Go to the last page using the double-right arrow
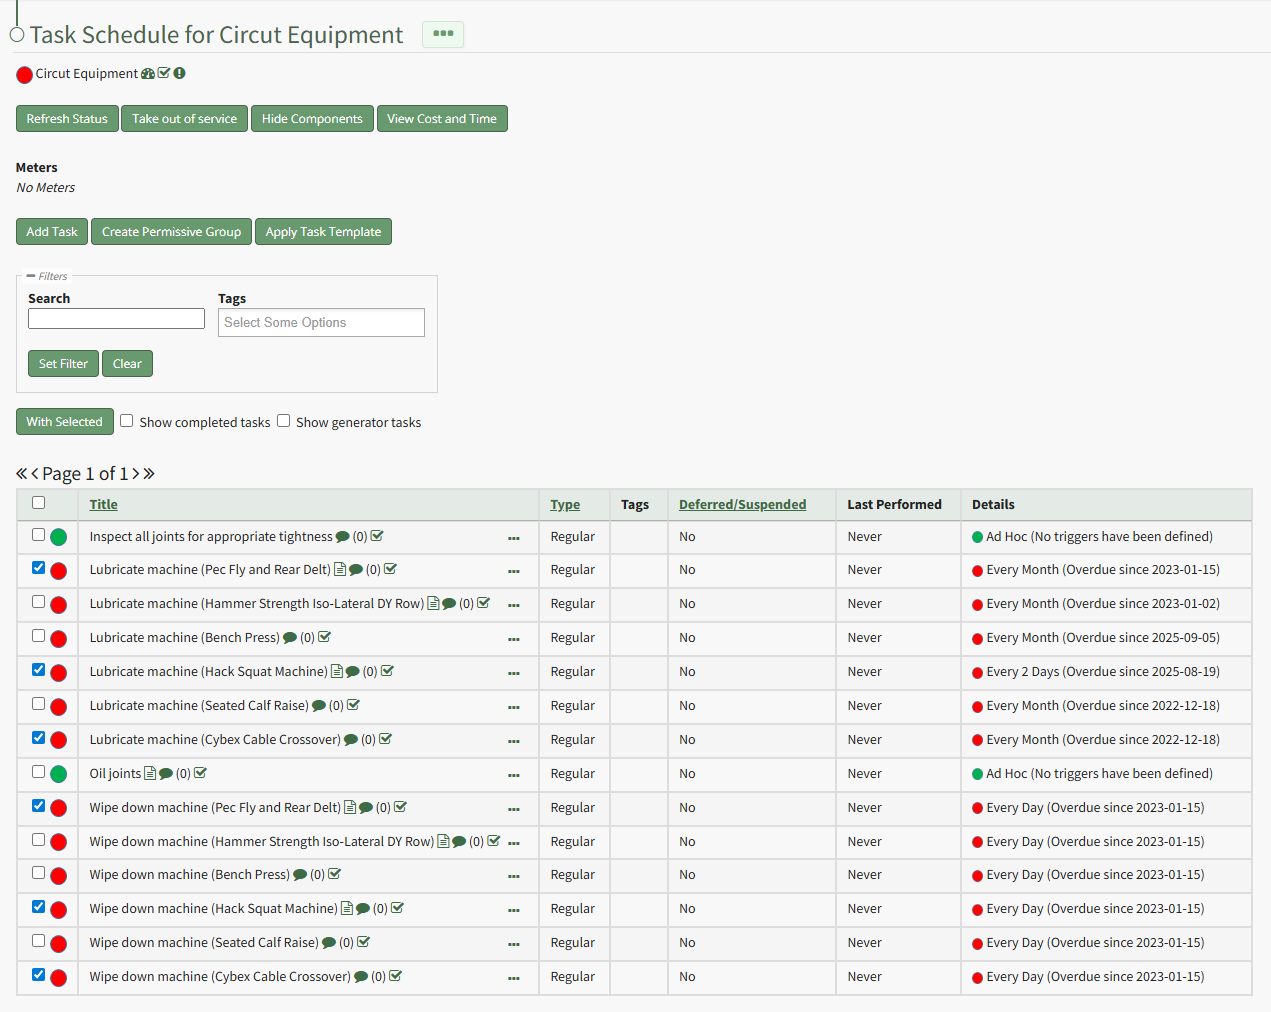 pos(149,474)
